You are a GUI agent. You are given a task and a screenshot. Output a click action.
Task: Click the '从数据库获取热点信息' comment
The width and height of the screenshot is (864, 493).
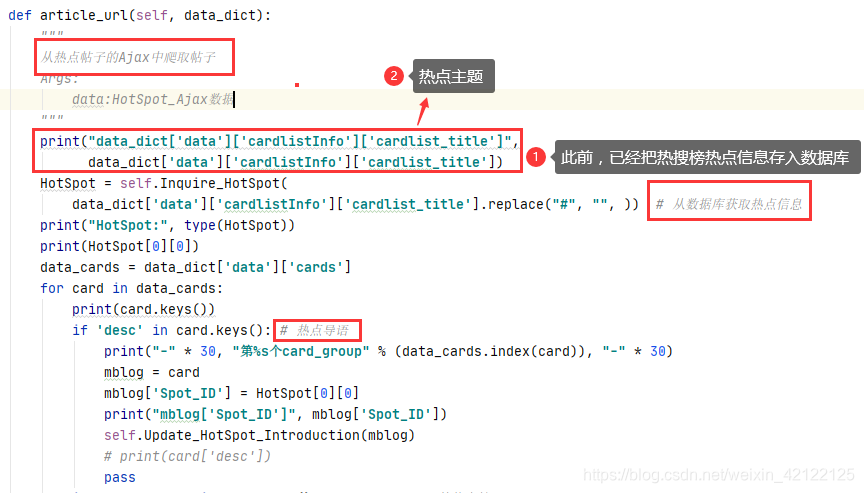pyautogui.click(x=729, y=204)
